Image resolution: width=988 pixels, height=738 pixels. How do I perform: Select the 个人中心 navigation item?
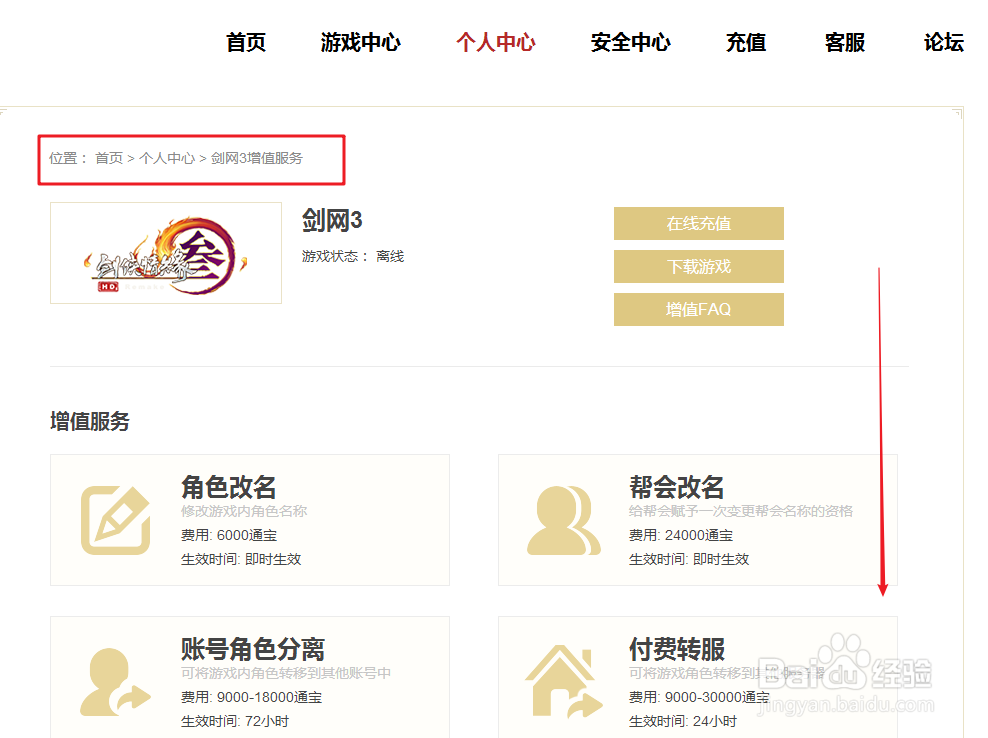496,42
